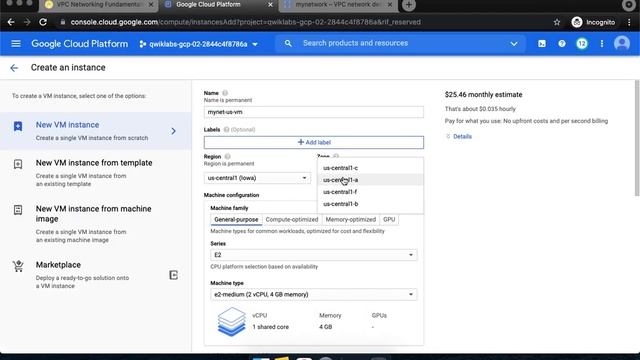Open the help question mark menu
Viewport: 640px width, 360px height.
pos(562,44)
